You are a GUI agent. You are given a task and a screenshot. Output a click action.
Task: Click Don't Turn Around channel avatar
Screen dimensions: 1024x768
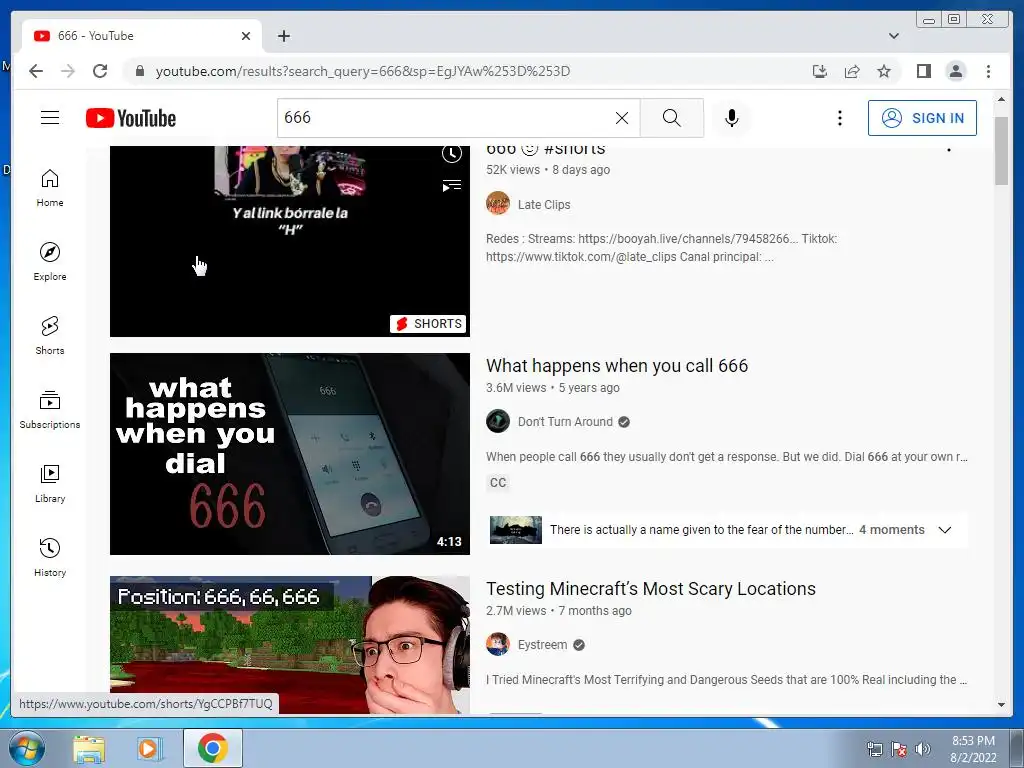(x=498, y=421)
